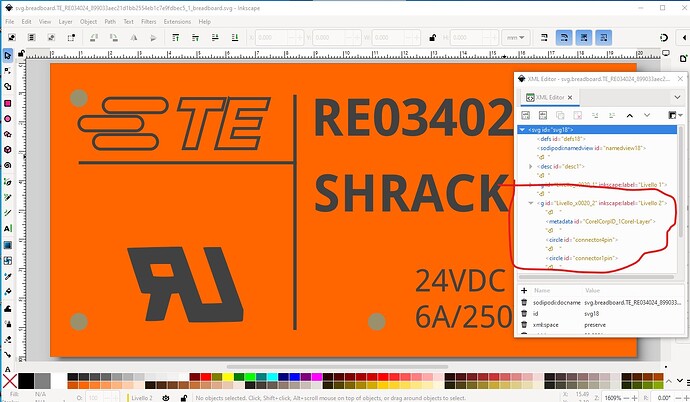Open the Filters menu
The width and height of the screenshot is (690, 402).
149,22
